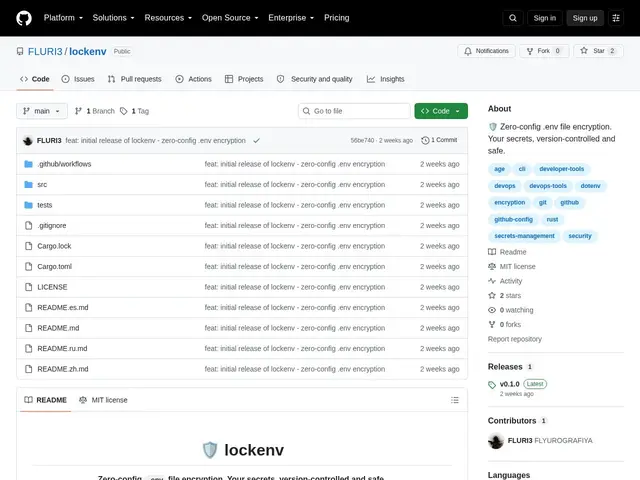
Task: Select the Code tab
Action: [35, 79]
